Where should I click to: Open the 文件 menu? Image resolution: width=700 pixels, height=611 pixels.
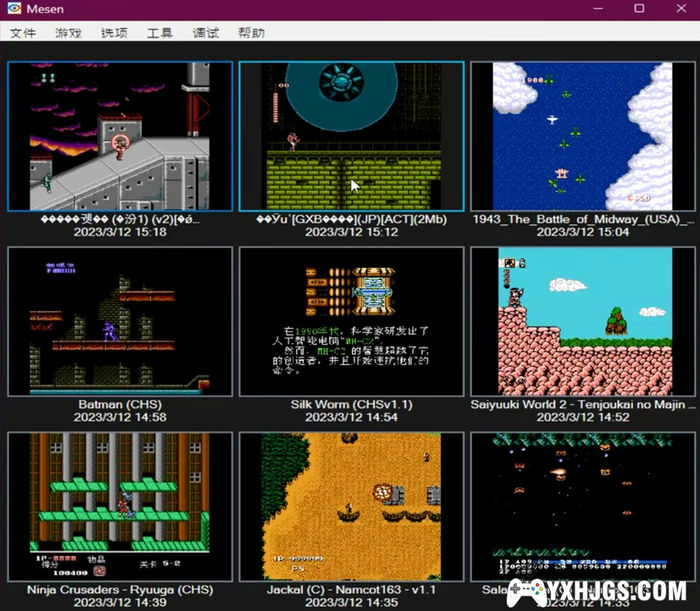pos(23,33)
